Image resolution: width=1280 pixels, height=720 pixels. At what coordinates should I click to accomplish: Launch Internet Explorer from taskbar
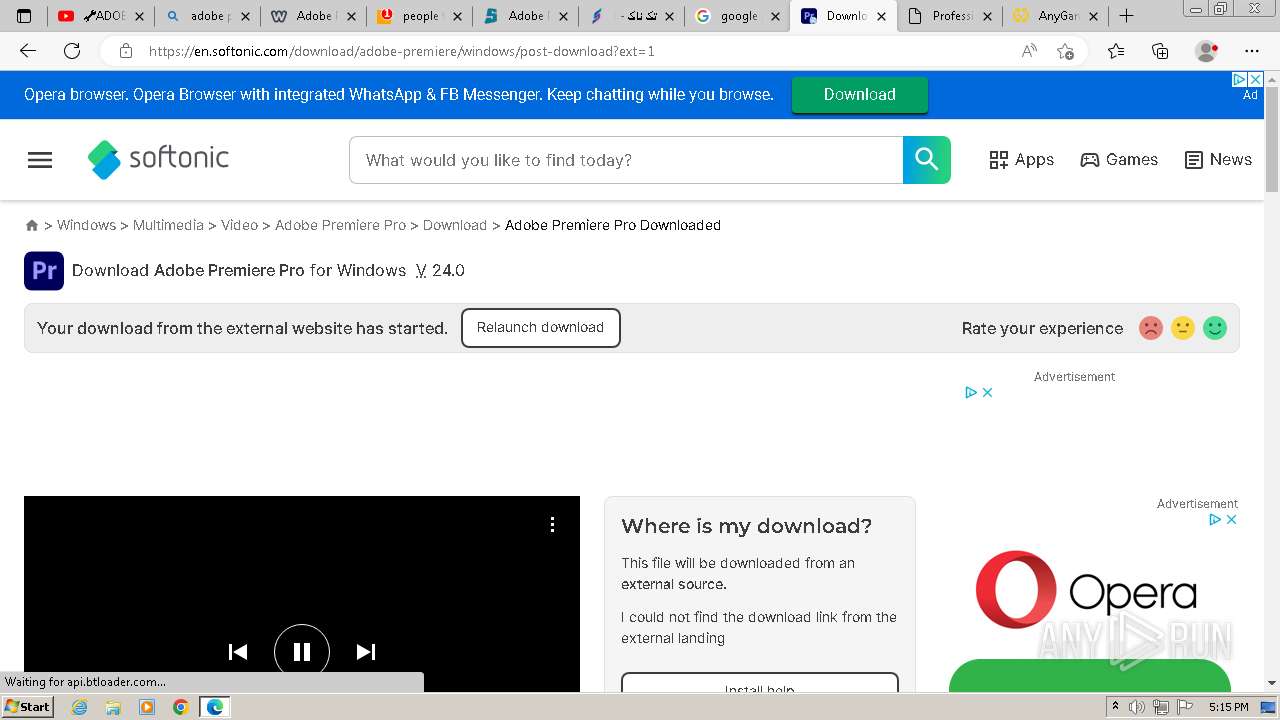80,707
